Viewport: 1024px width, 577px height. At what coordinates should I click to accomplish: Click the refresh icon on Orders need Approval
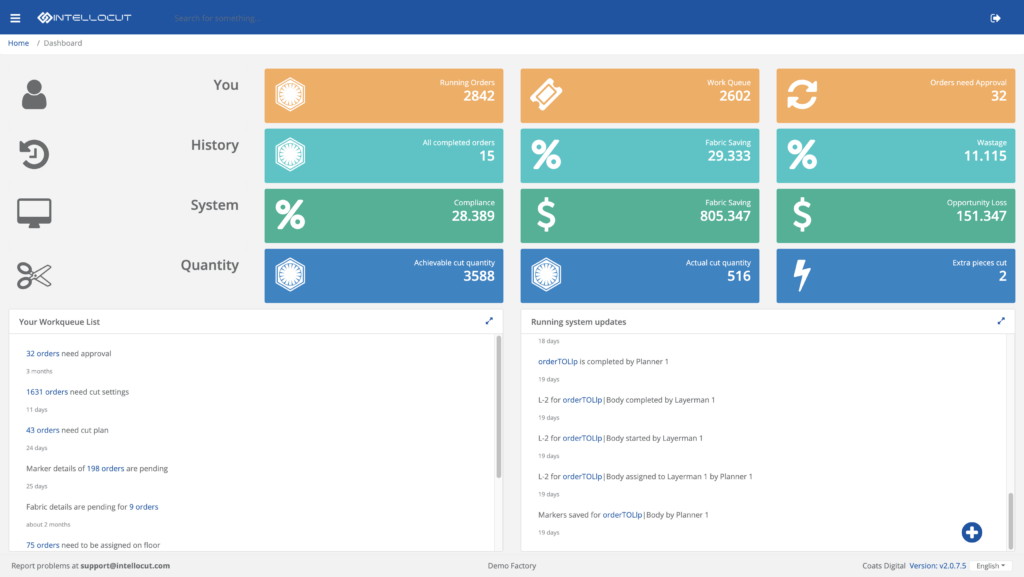tap(802, 95)
